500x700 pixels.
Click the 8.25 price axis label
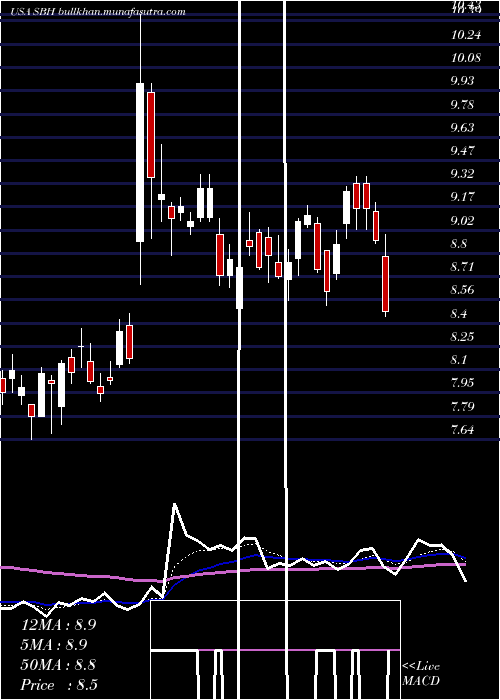[462, 337]
